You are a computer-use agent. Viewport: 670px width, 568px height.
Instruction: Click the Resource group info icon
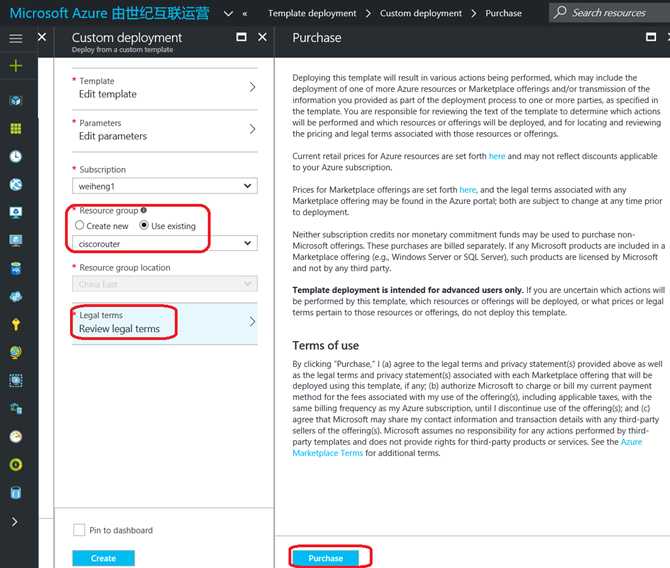coord(144,210)
